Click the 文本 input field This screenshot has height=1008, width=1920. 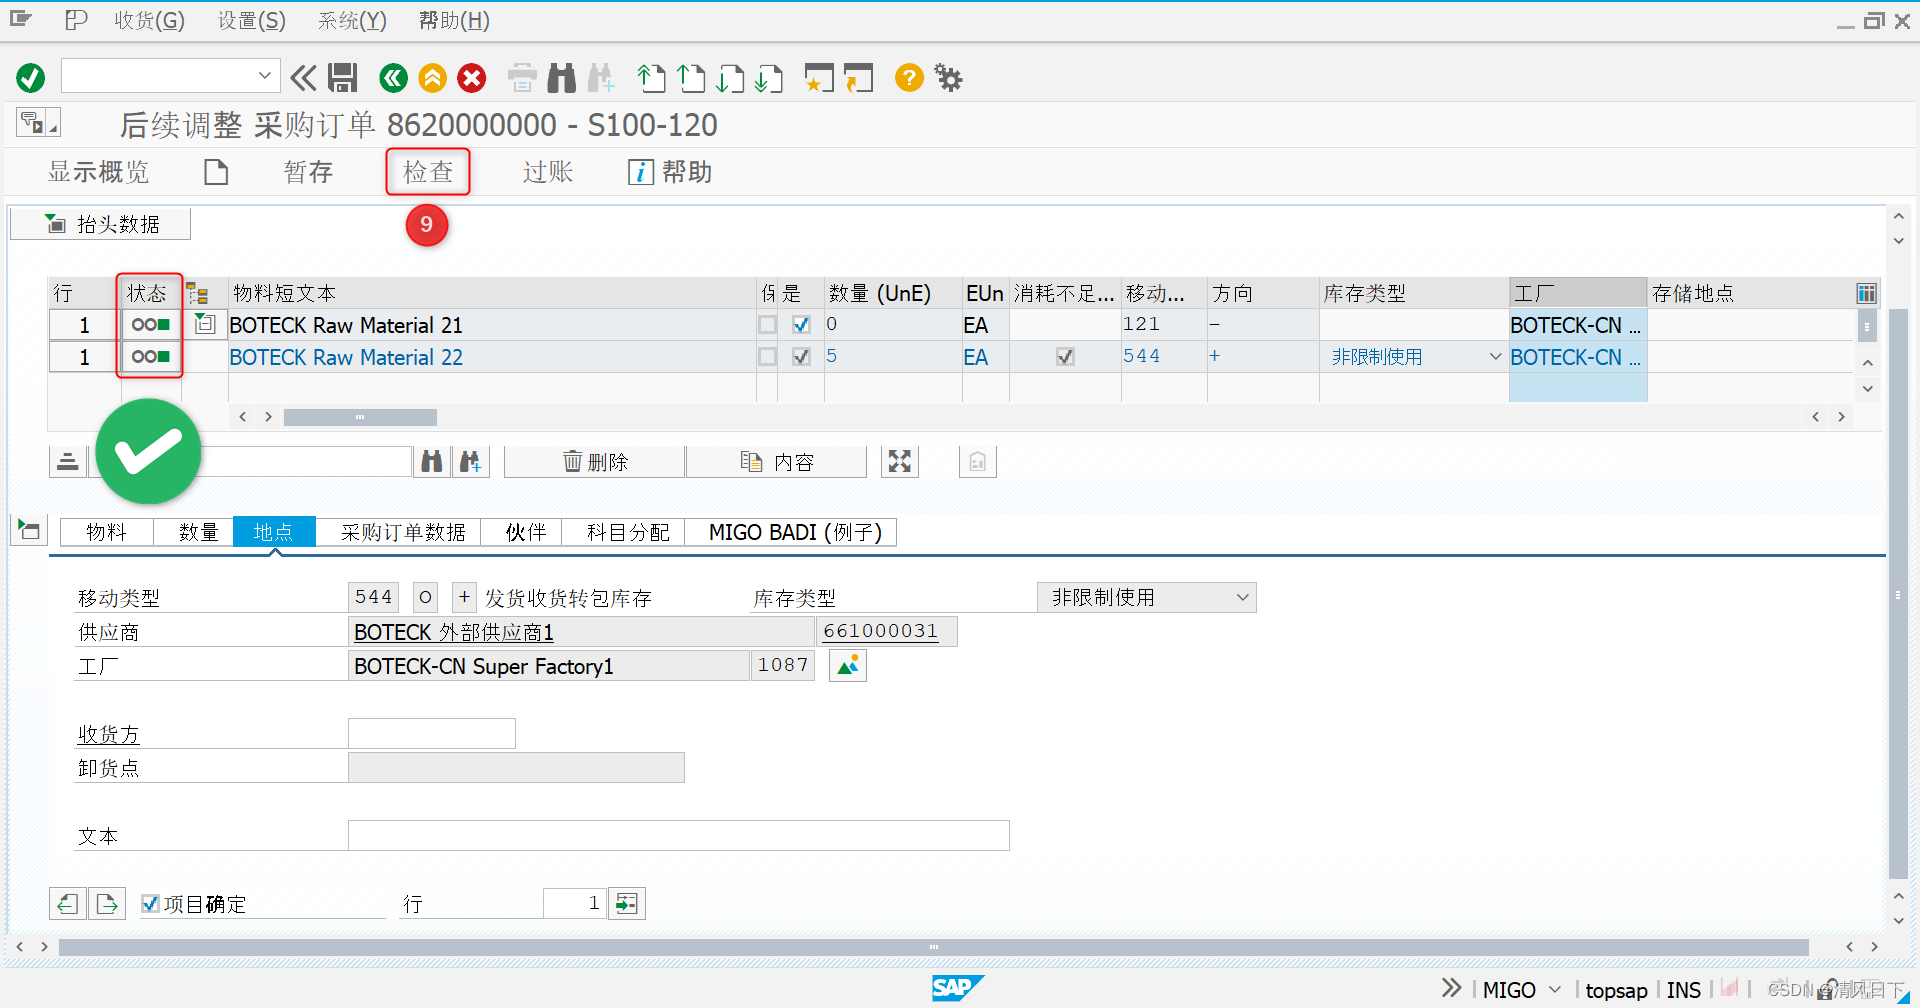(x=679, y=835)
